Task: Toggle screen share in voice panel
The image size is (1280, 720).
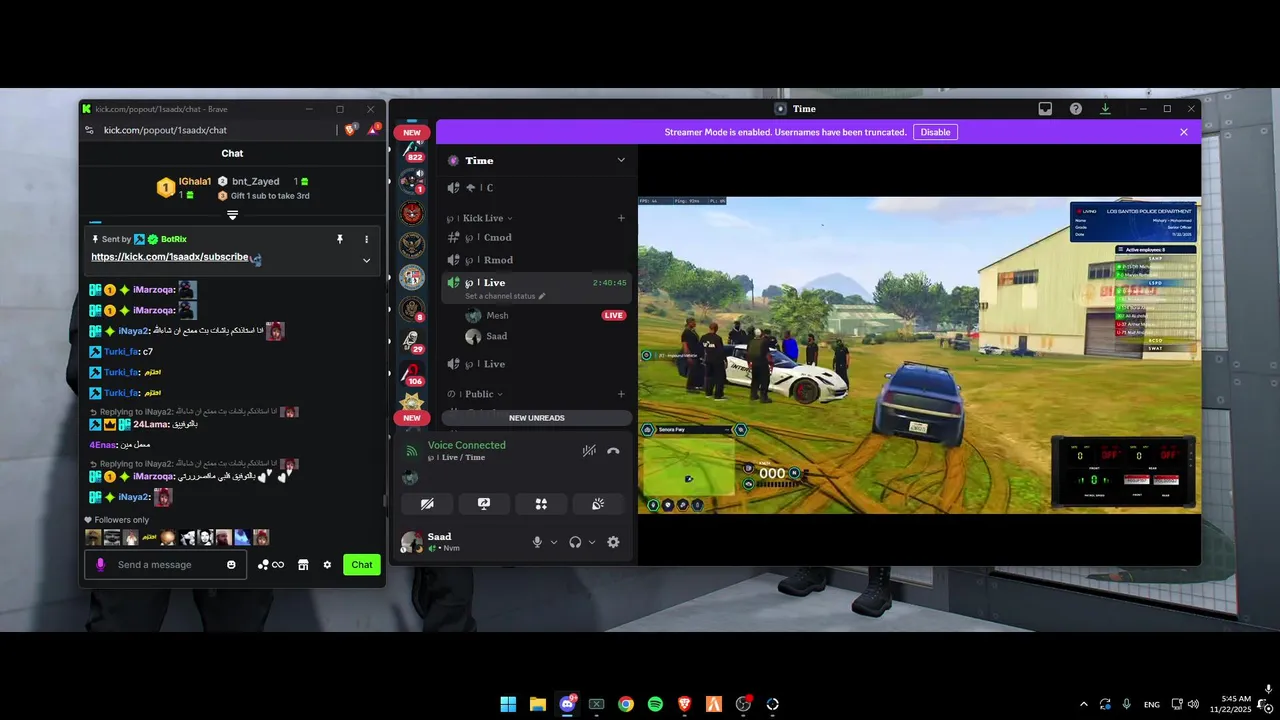Action: pos(484,504)
